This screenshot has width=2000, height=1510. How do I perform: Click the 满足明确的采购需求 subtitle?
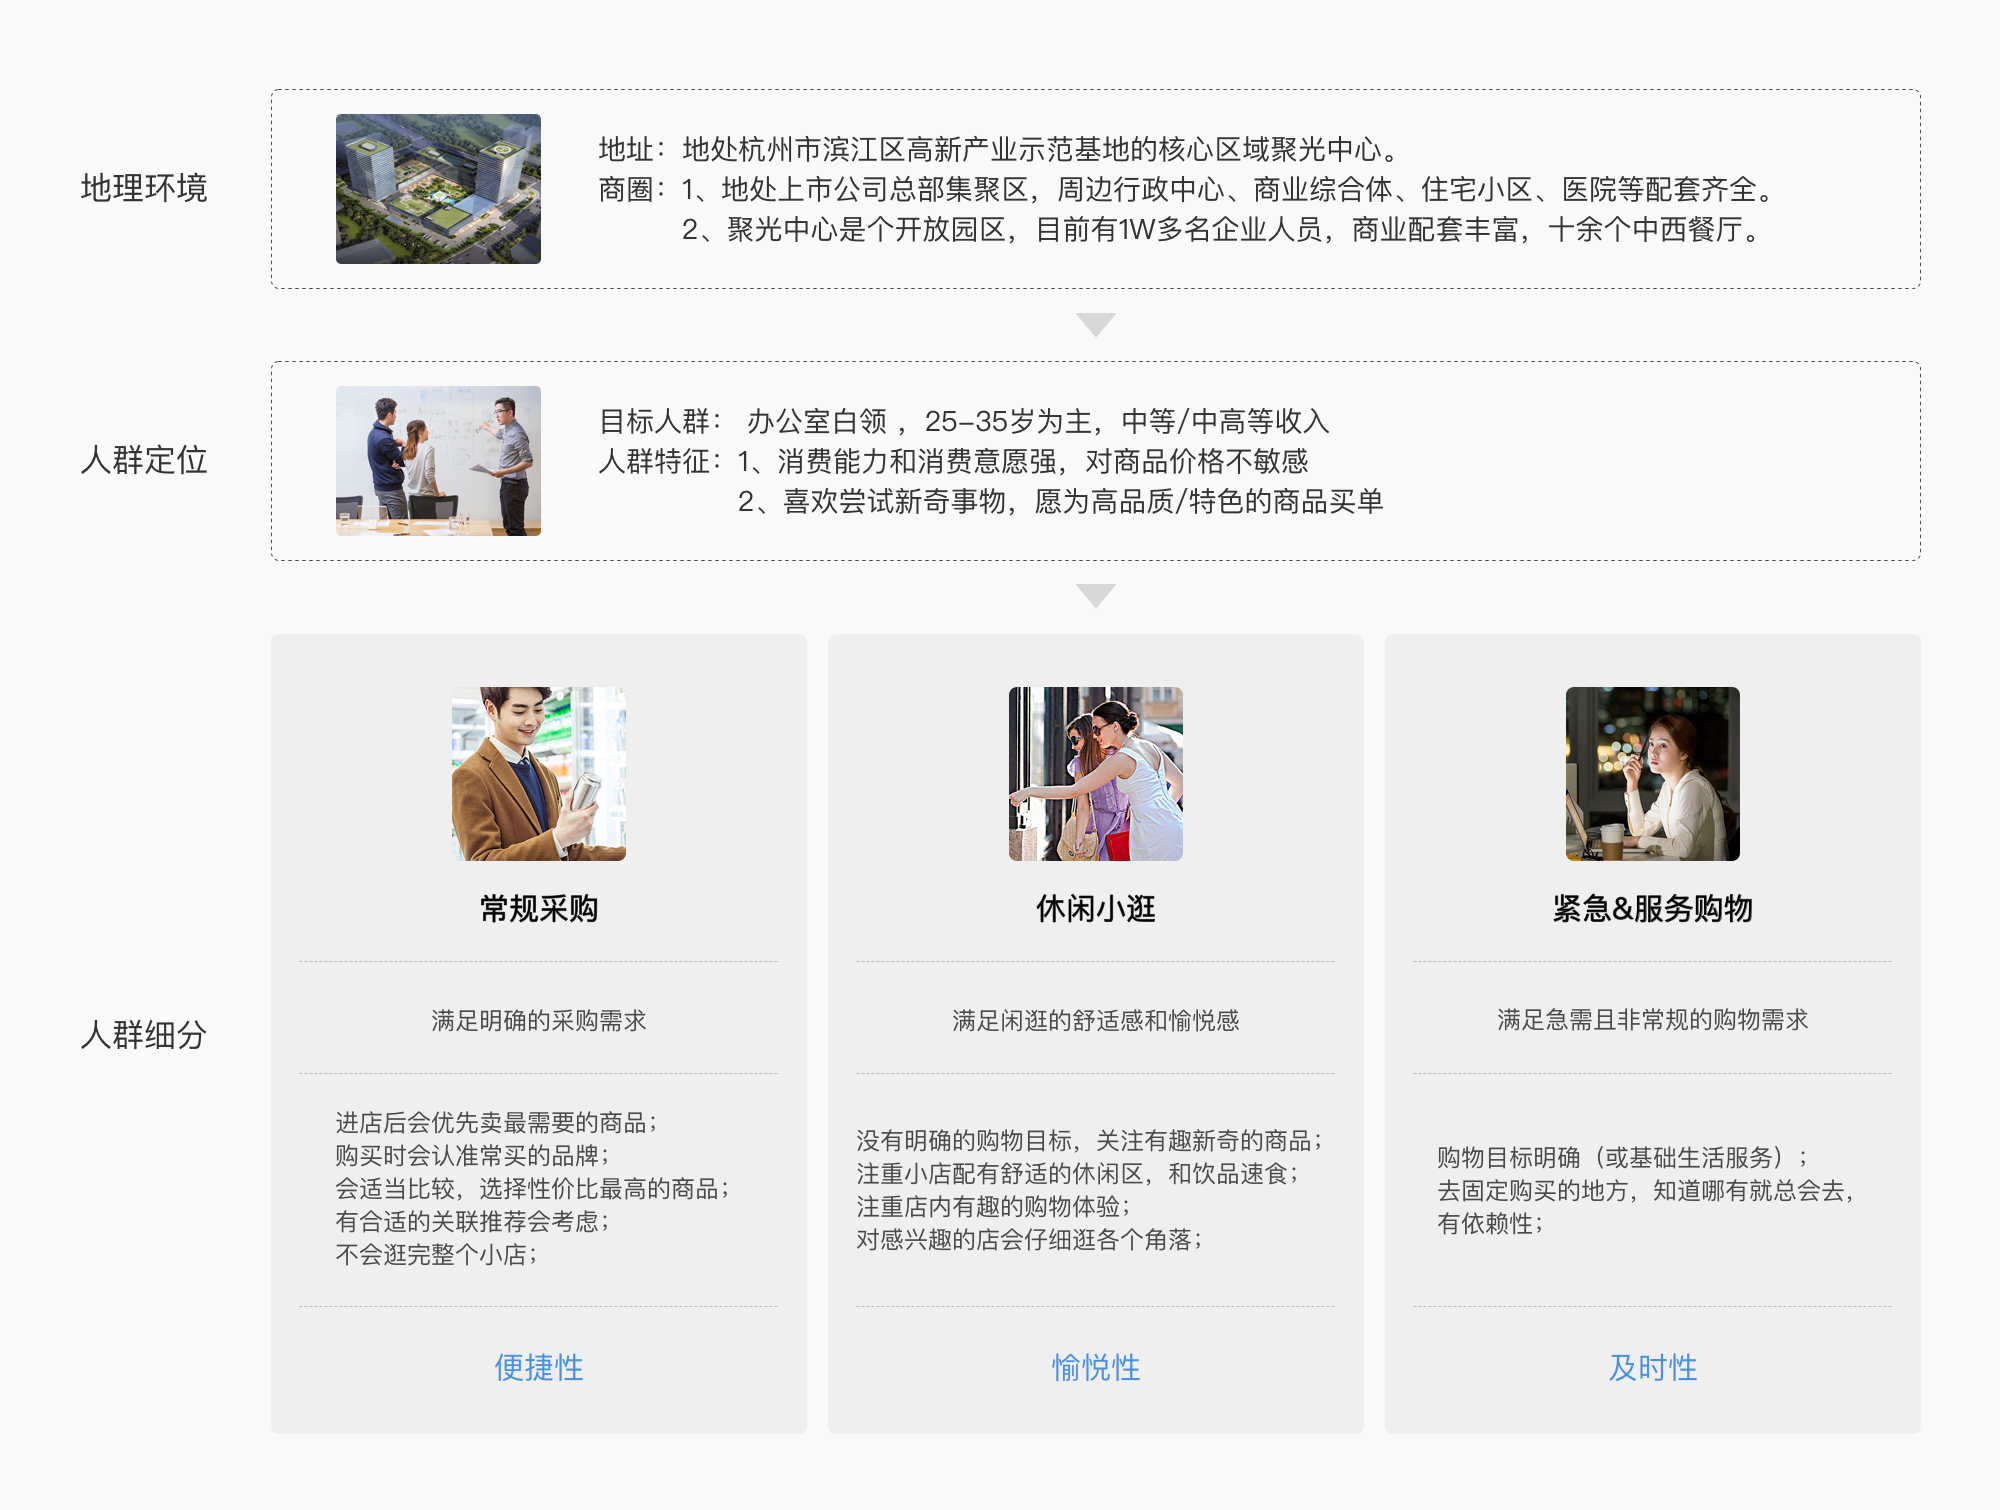pyautogui.click(x=538, y=1020)
